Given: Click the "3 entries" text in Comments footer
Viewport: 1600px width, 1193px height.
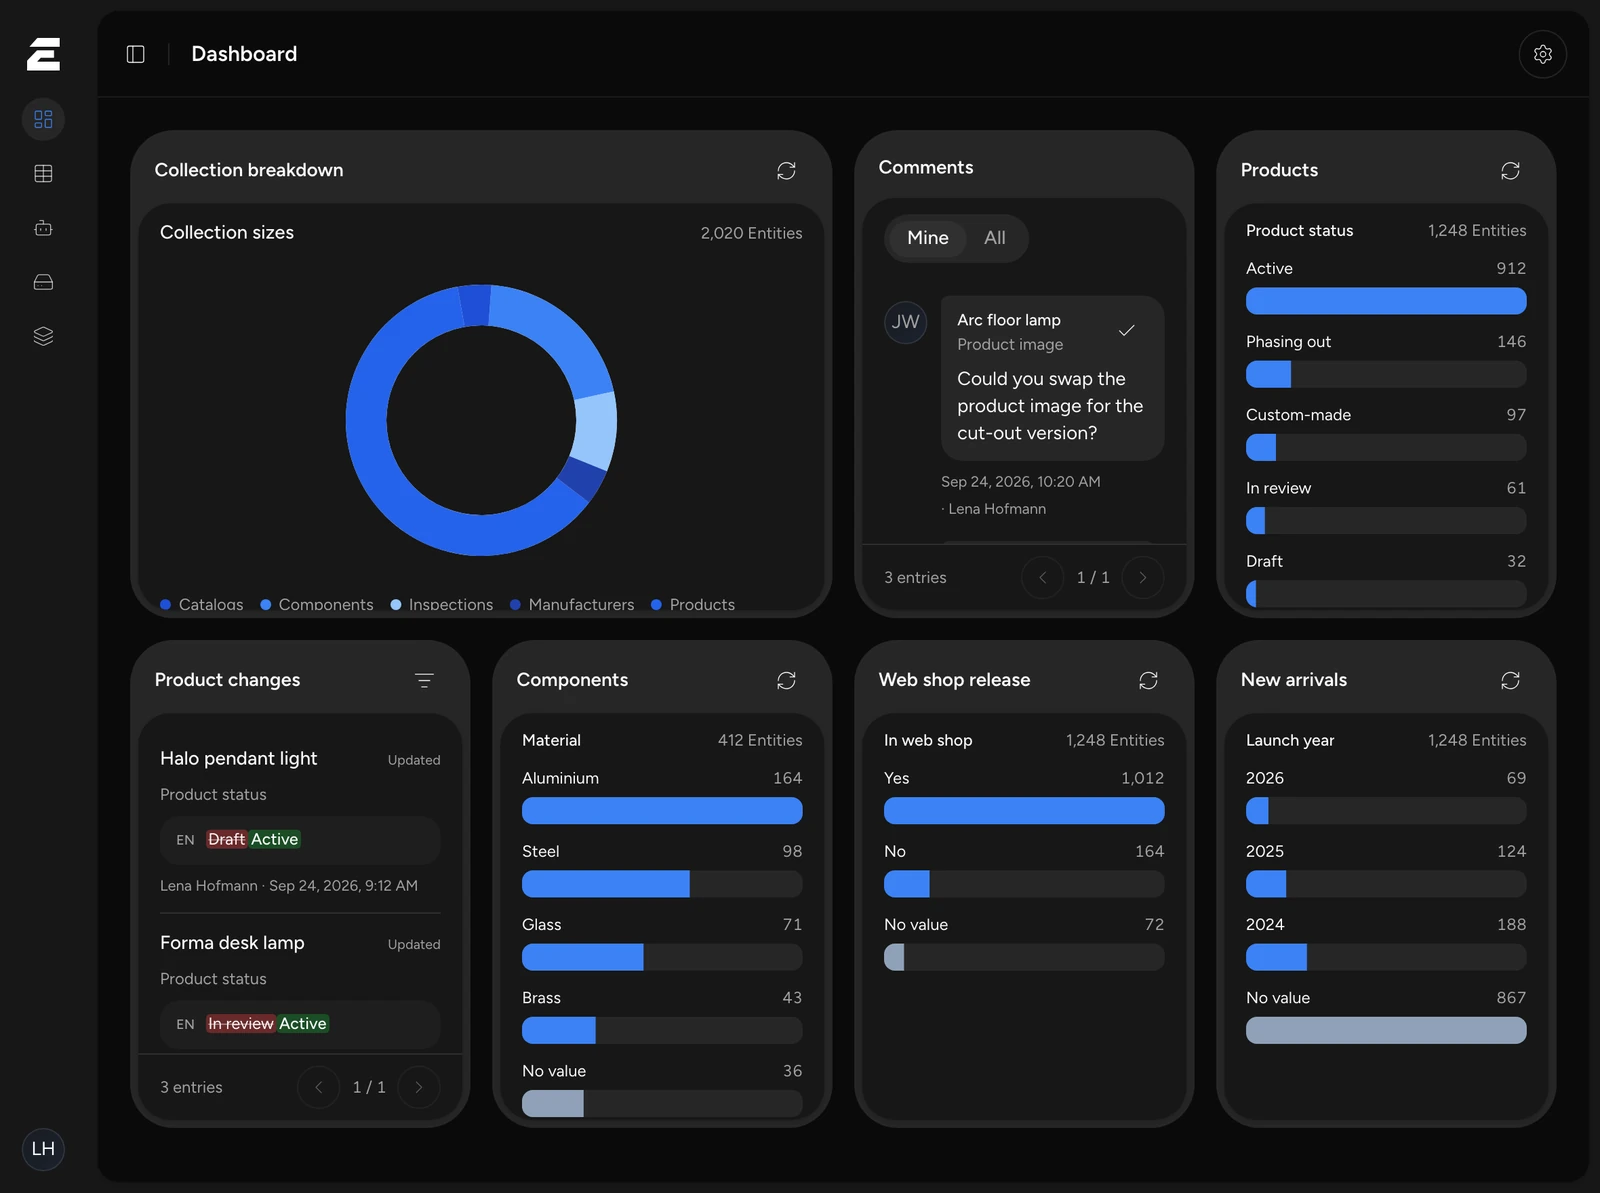Looking at the screenshot, I should click(915, 577).
